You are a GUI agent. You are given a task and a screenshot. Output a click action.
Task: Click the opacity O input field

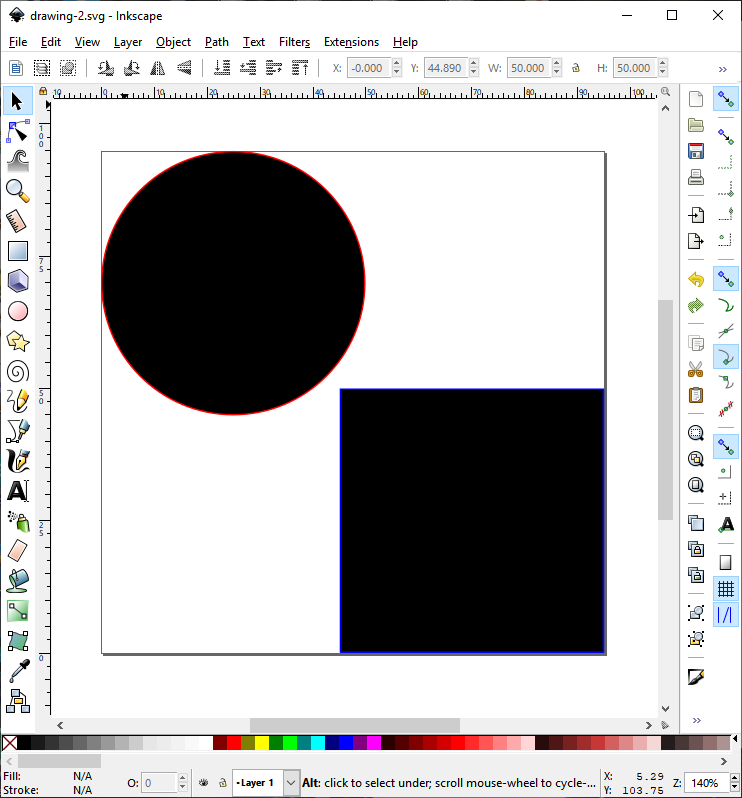click(159, 783)
